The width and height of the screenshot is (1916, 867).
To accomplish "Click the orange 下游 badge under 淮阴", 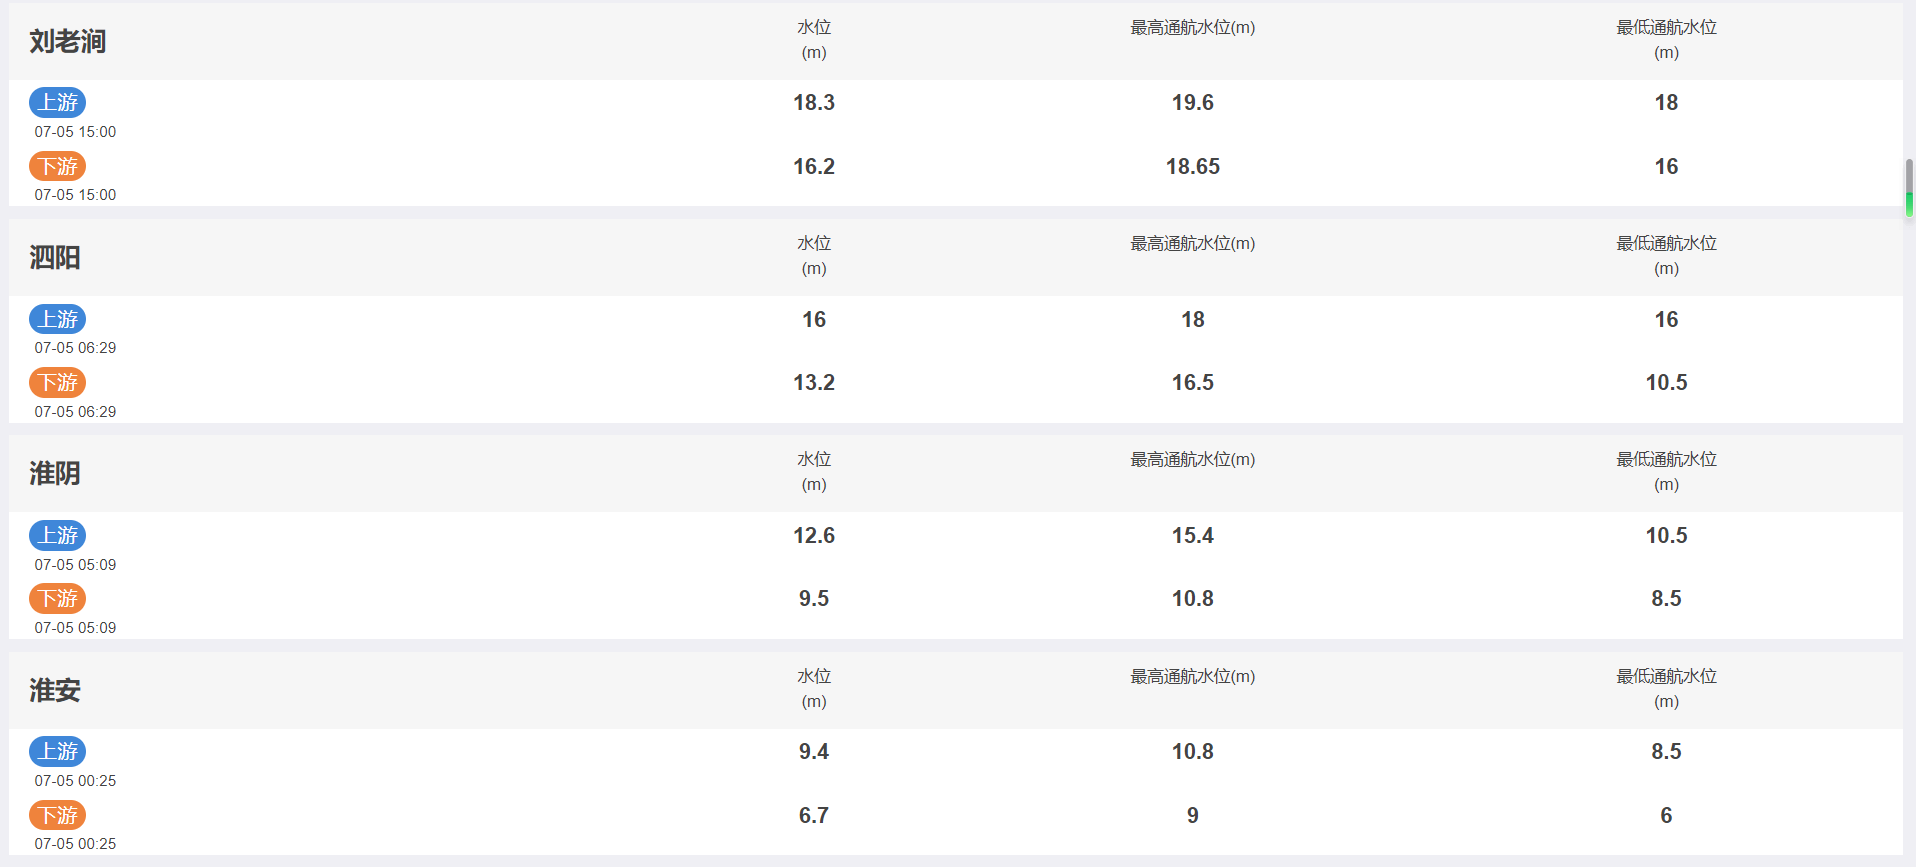I will 57,598.
